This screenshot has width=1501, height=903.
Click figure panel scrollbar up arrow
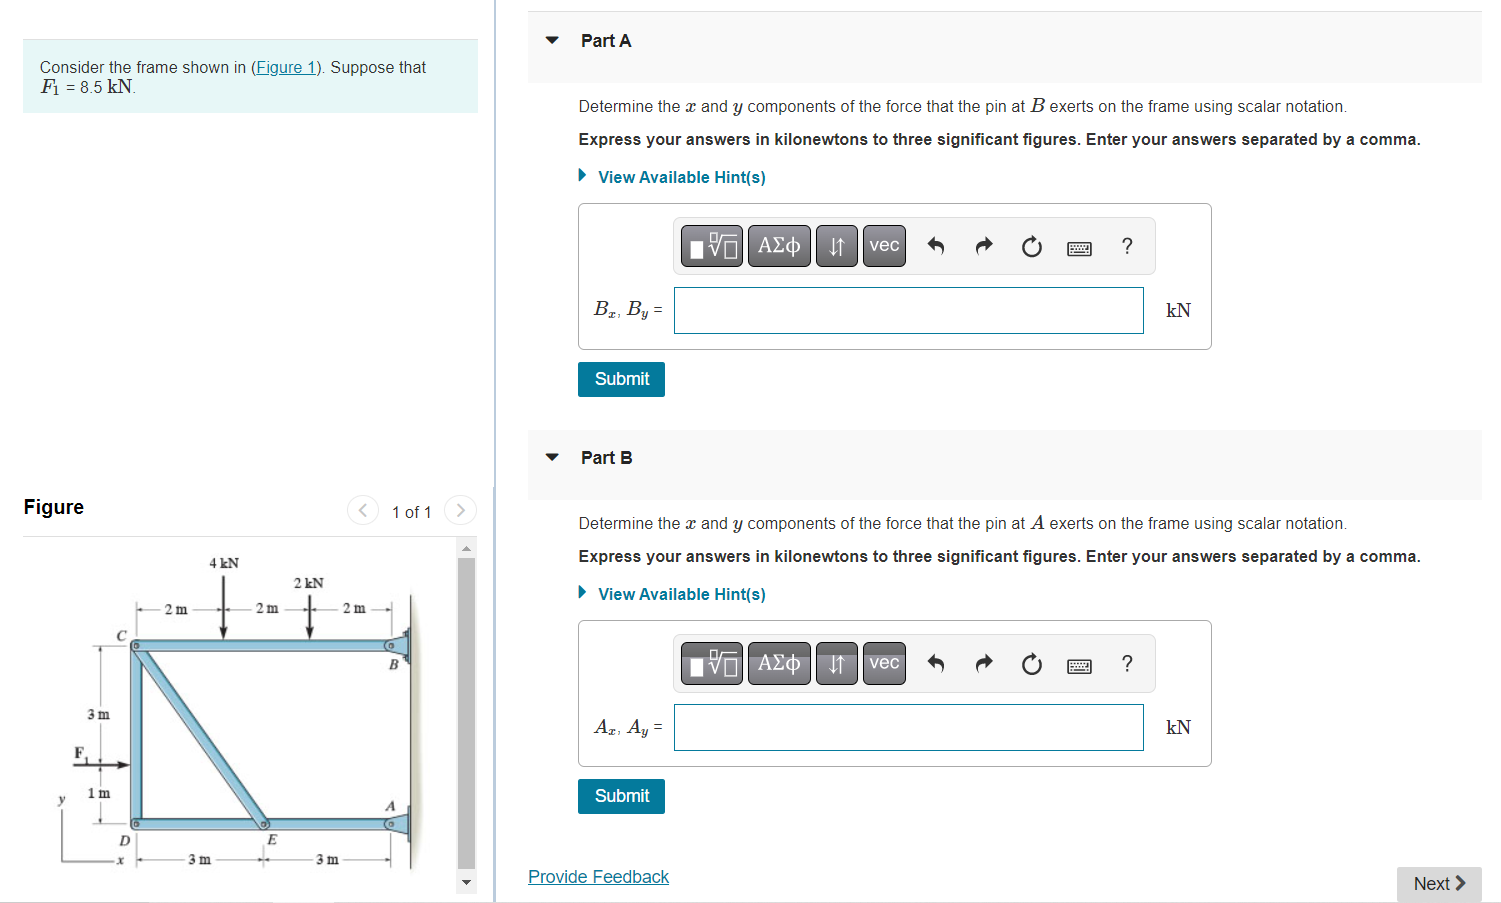[x=466, y=548]
